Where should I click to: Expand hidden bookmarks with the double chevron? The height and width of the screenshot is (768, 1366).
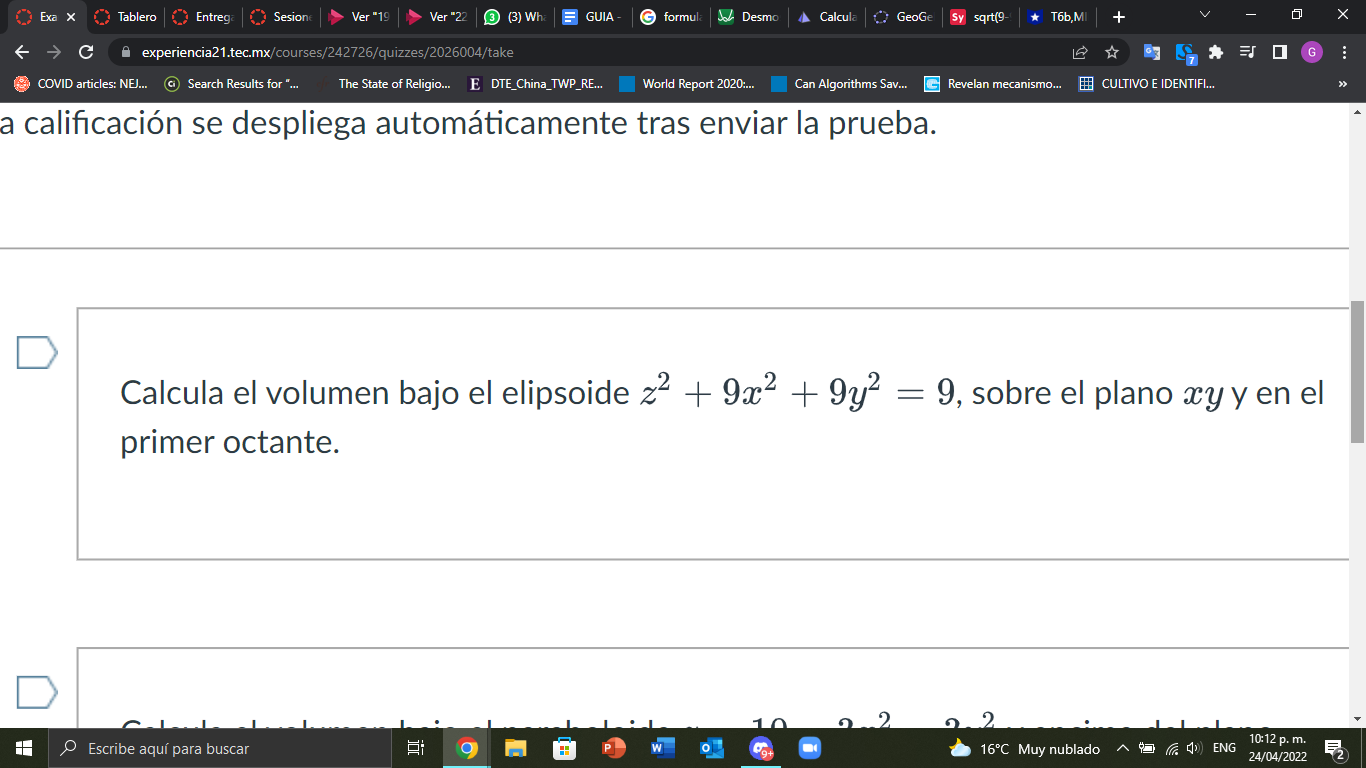point(1343,84)
